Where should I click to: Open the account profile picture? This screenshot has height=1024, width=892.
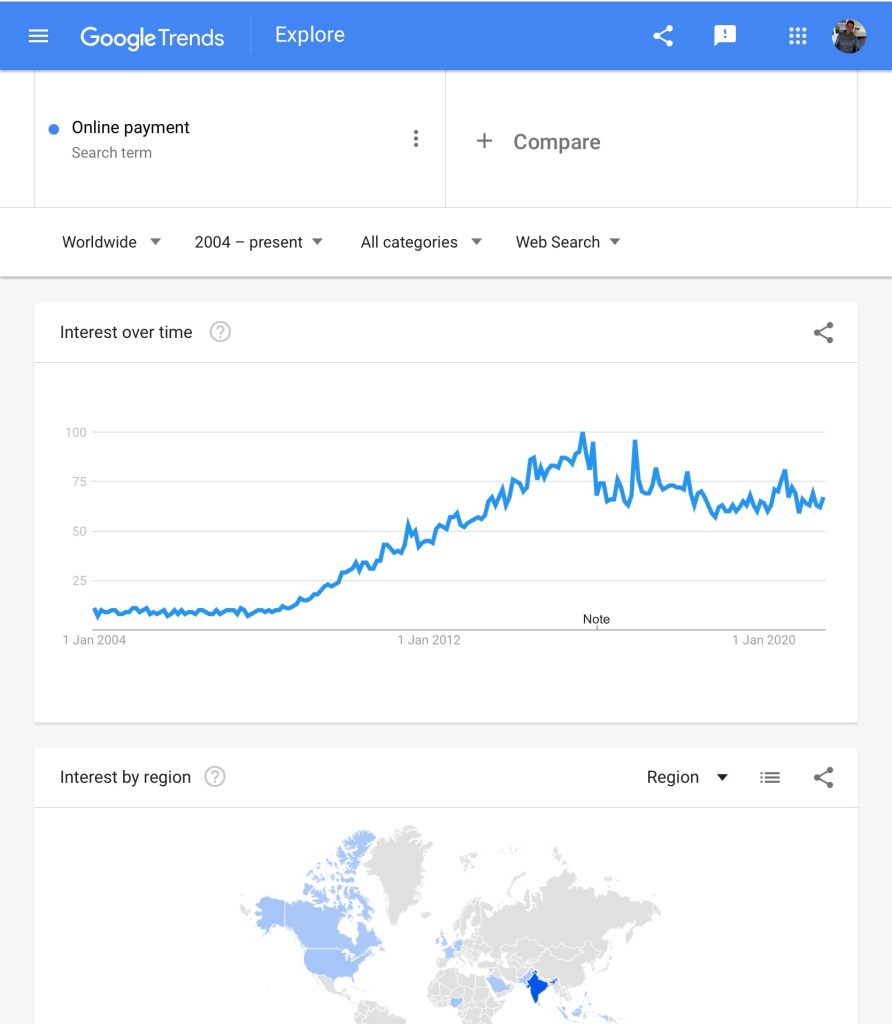point(849,36)
